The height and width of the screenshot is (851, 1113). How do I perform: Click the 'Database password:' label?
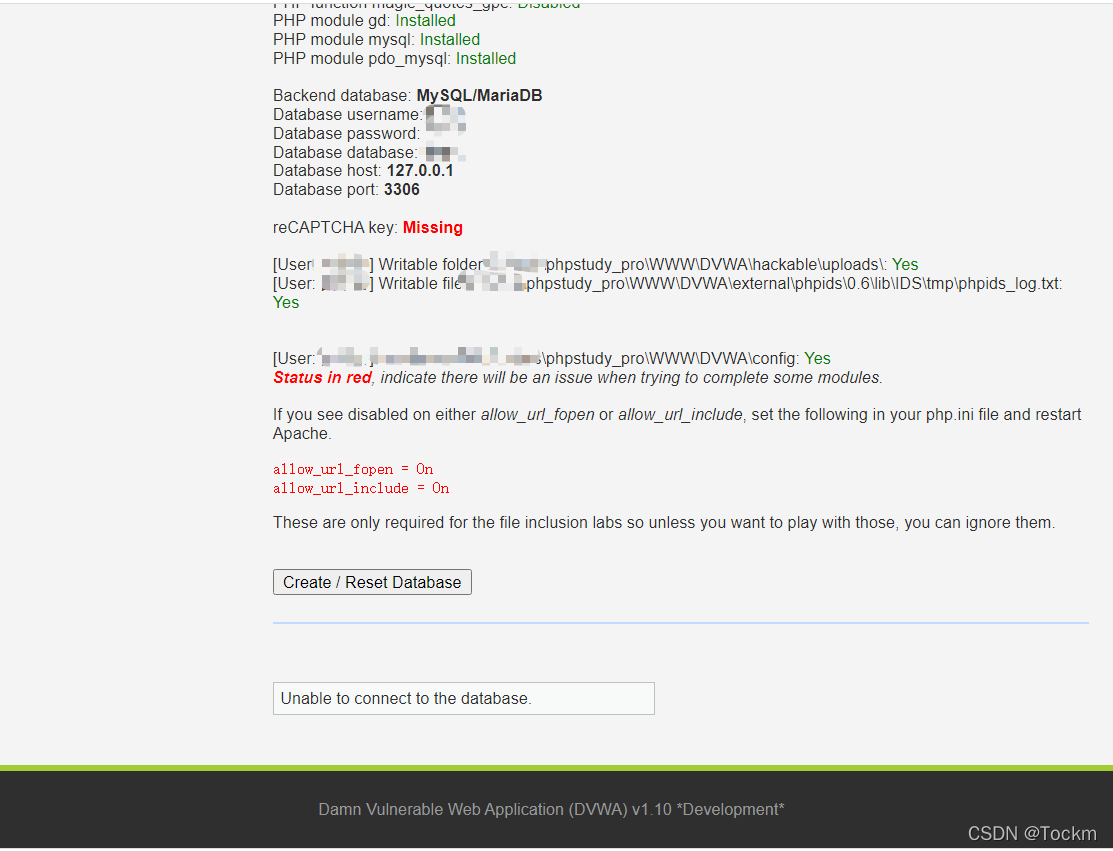click(x=346, y=133)
